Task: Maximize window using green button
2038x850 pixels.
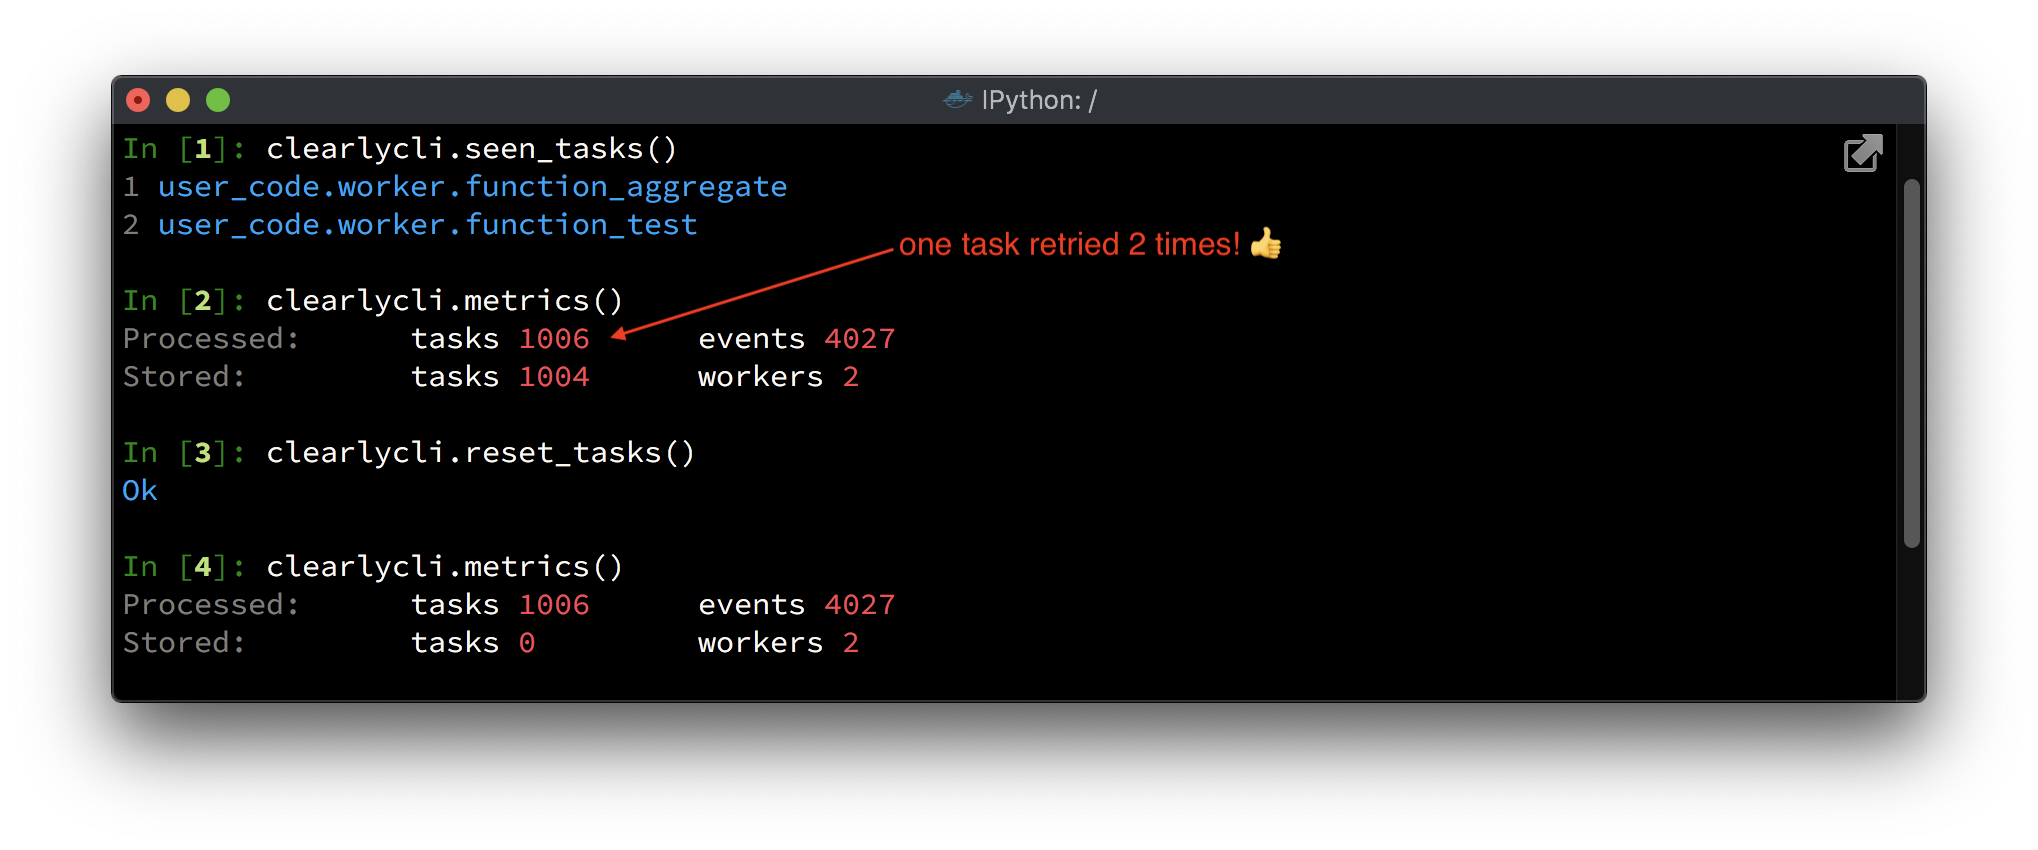Action: pyautogui.click(x=218, y=100)
